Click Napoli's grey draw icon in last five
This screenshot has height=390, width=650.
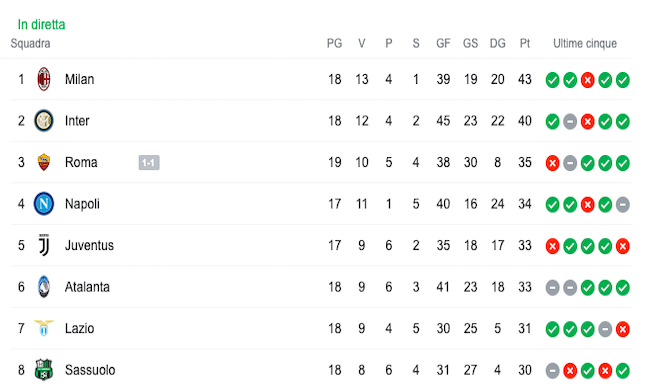(x=623, y=204)
